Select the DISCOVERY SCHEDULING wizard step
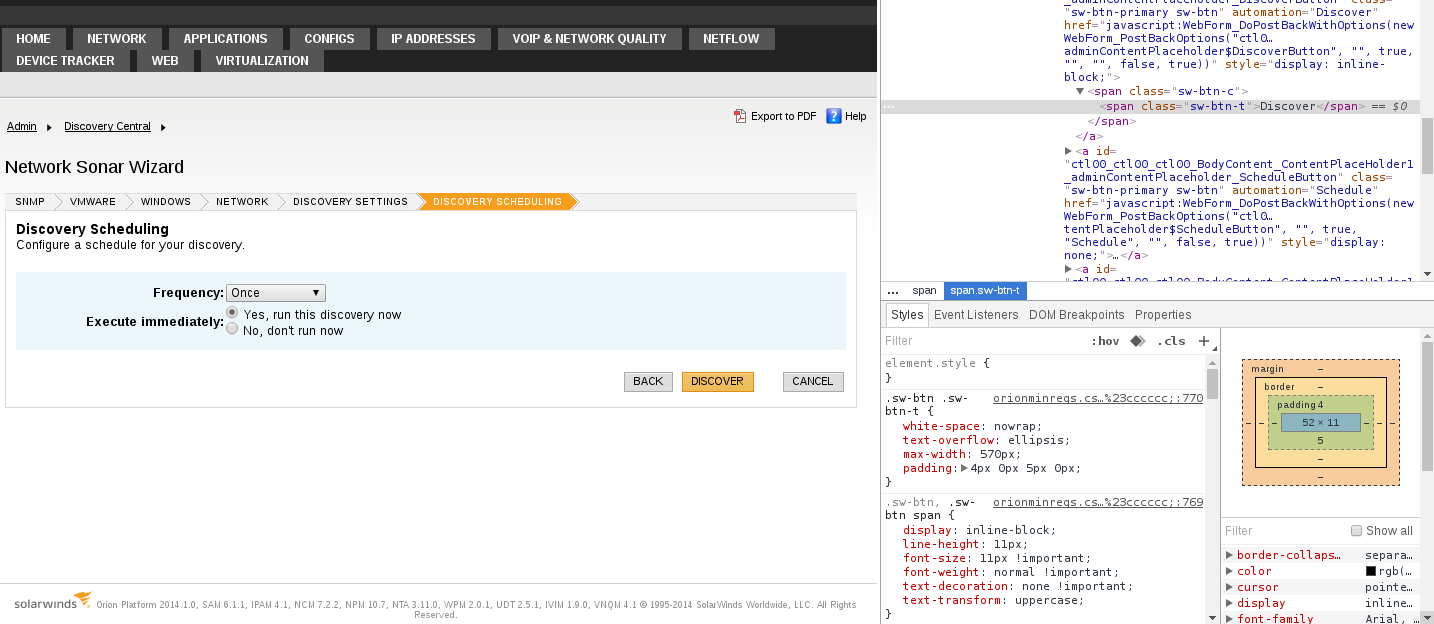The width and height of the screenshot is (1434, 624). pos(497,202)
